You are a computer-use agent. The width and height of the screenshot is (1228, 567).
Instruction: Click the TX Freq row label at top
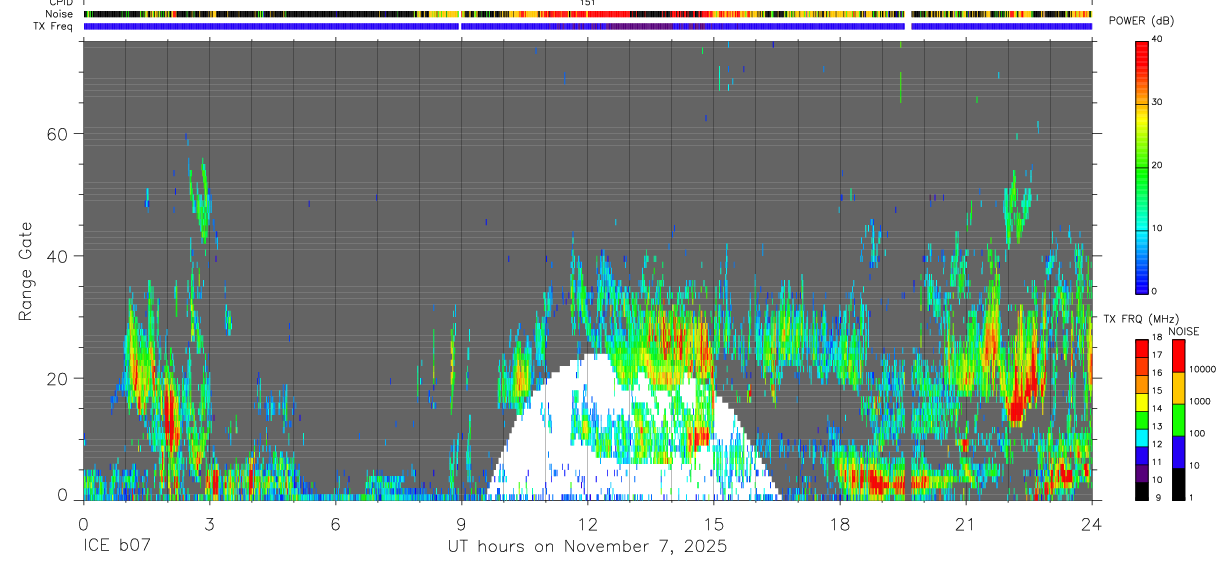point(54,26)
